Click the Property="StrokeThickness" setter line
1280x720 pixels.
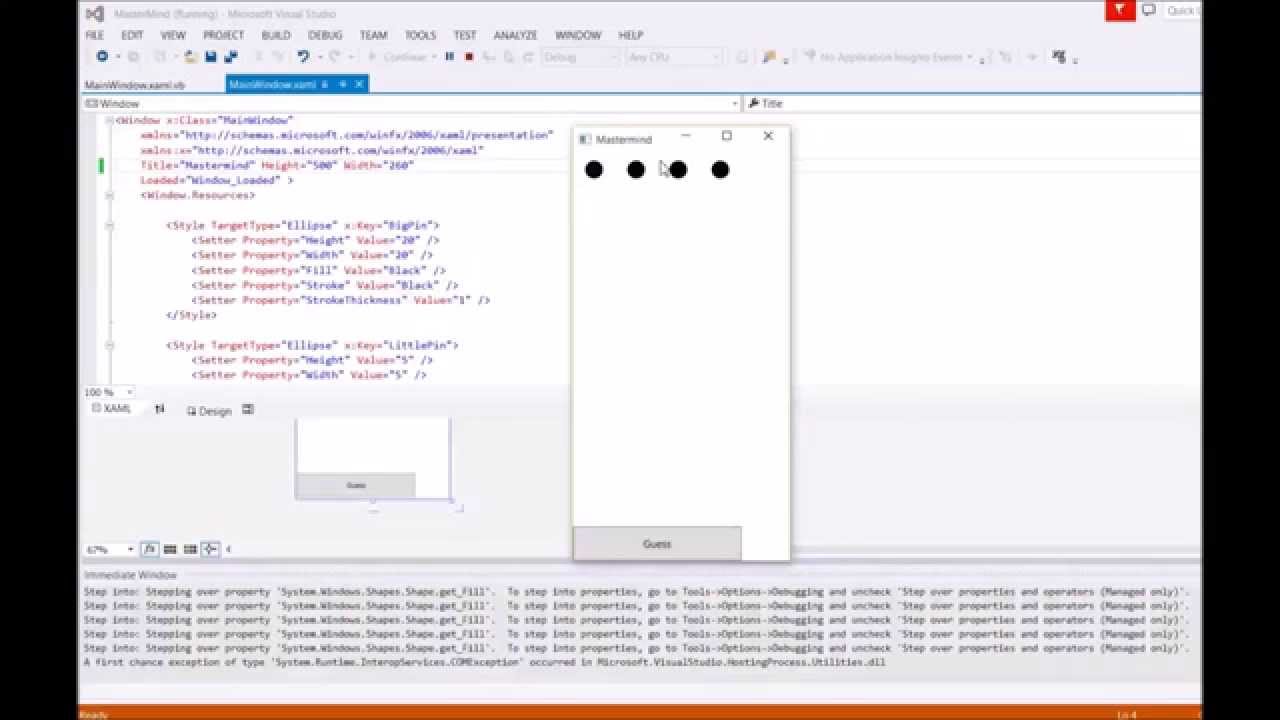[x=340, y=300]
